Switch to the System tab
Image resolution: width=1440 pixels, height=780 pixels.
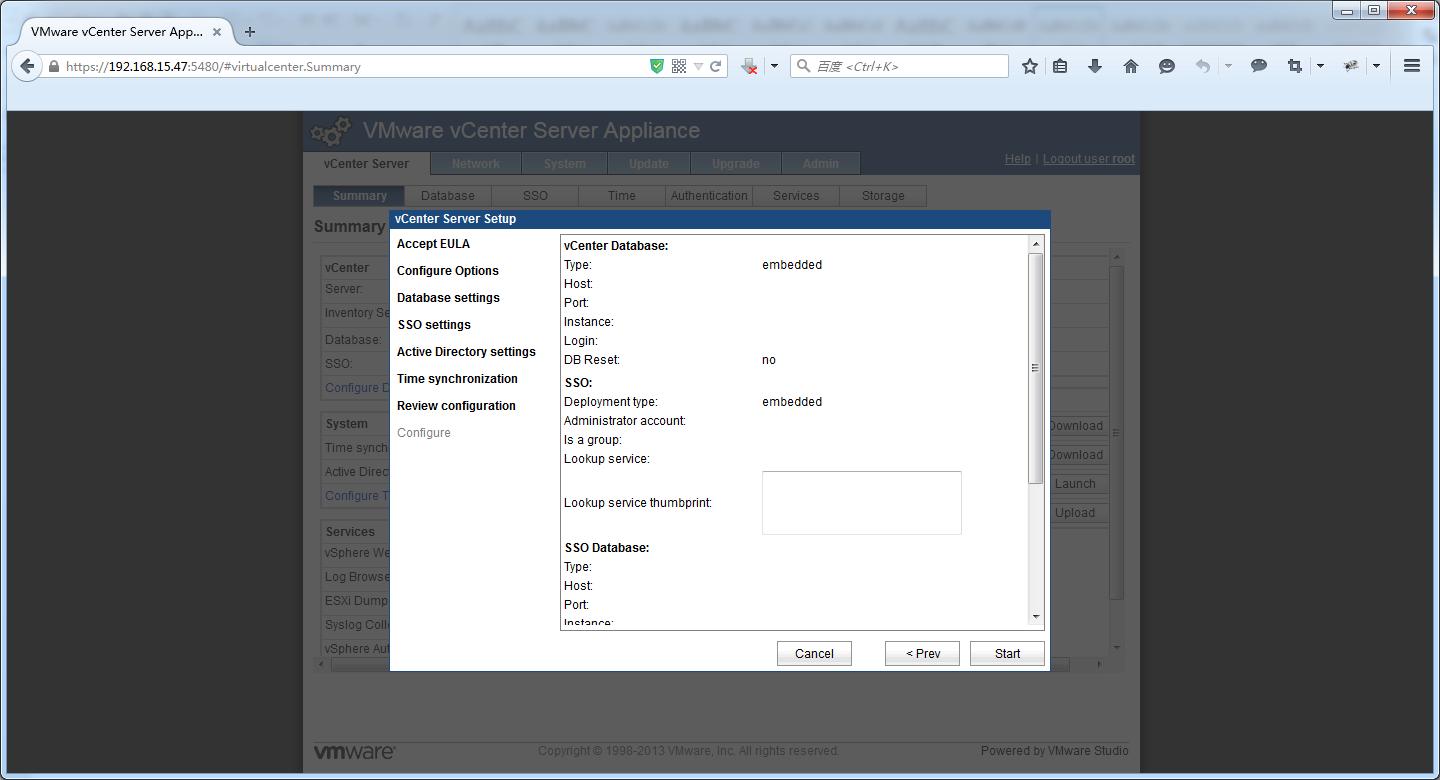pos(565,164)
